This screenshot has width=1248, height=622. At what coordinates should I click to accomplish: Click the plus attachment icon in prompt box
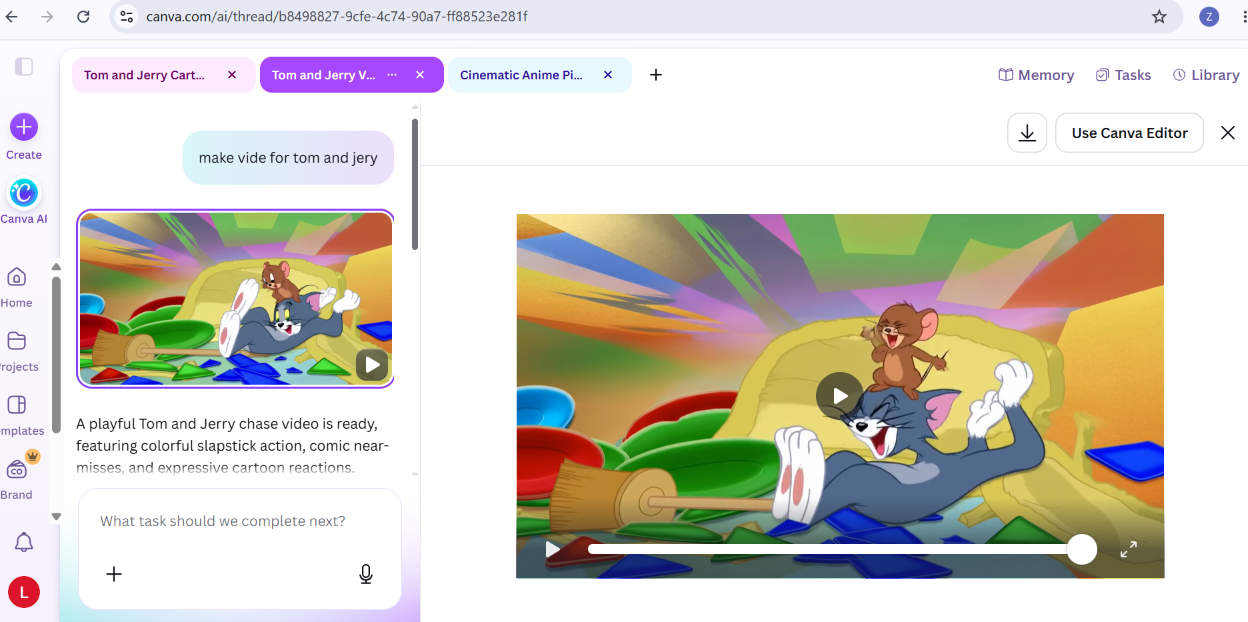pos(114,574)
